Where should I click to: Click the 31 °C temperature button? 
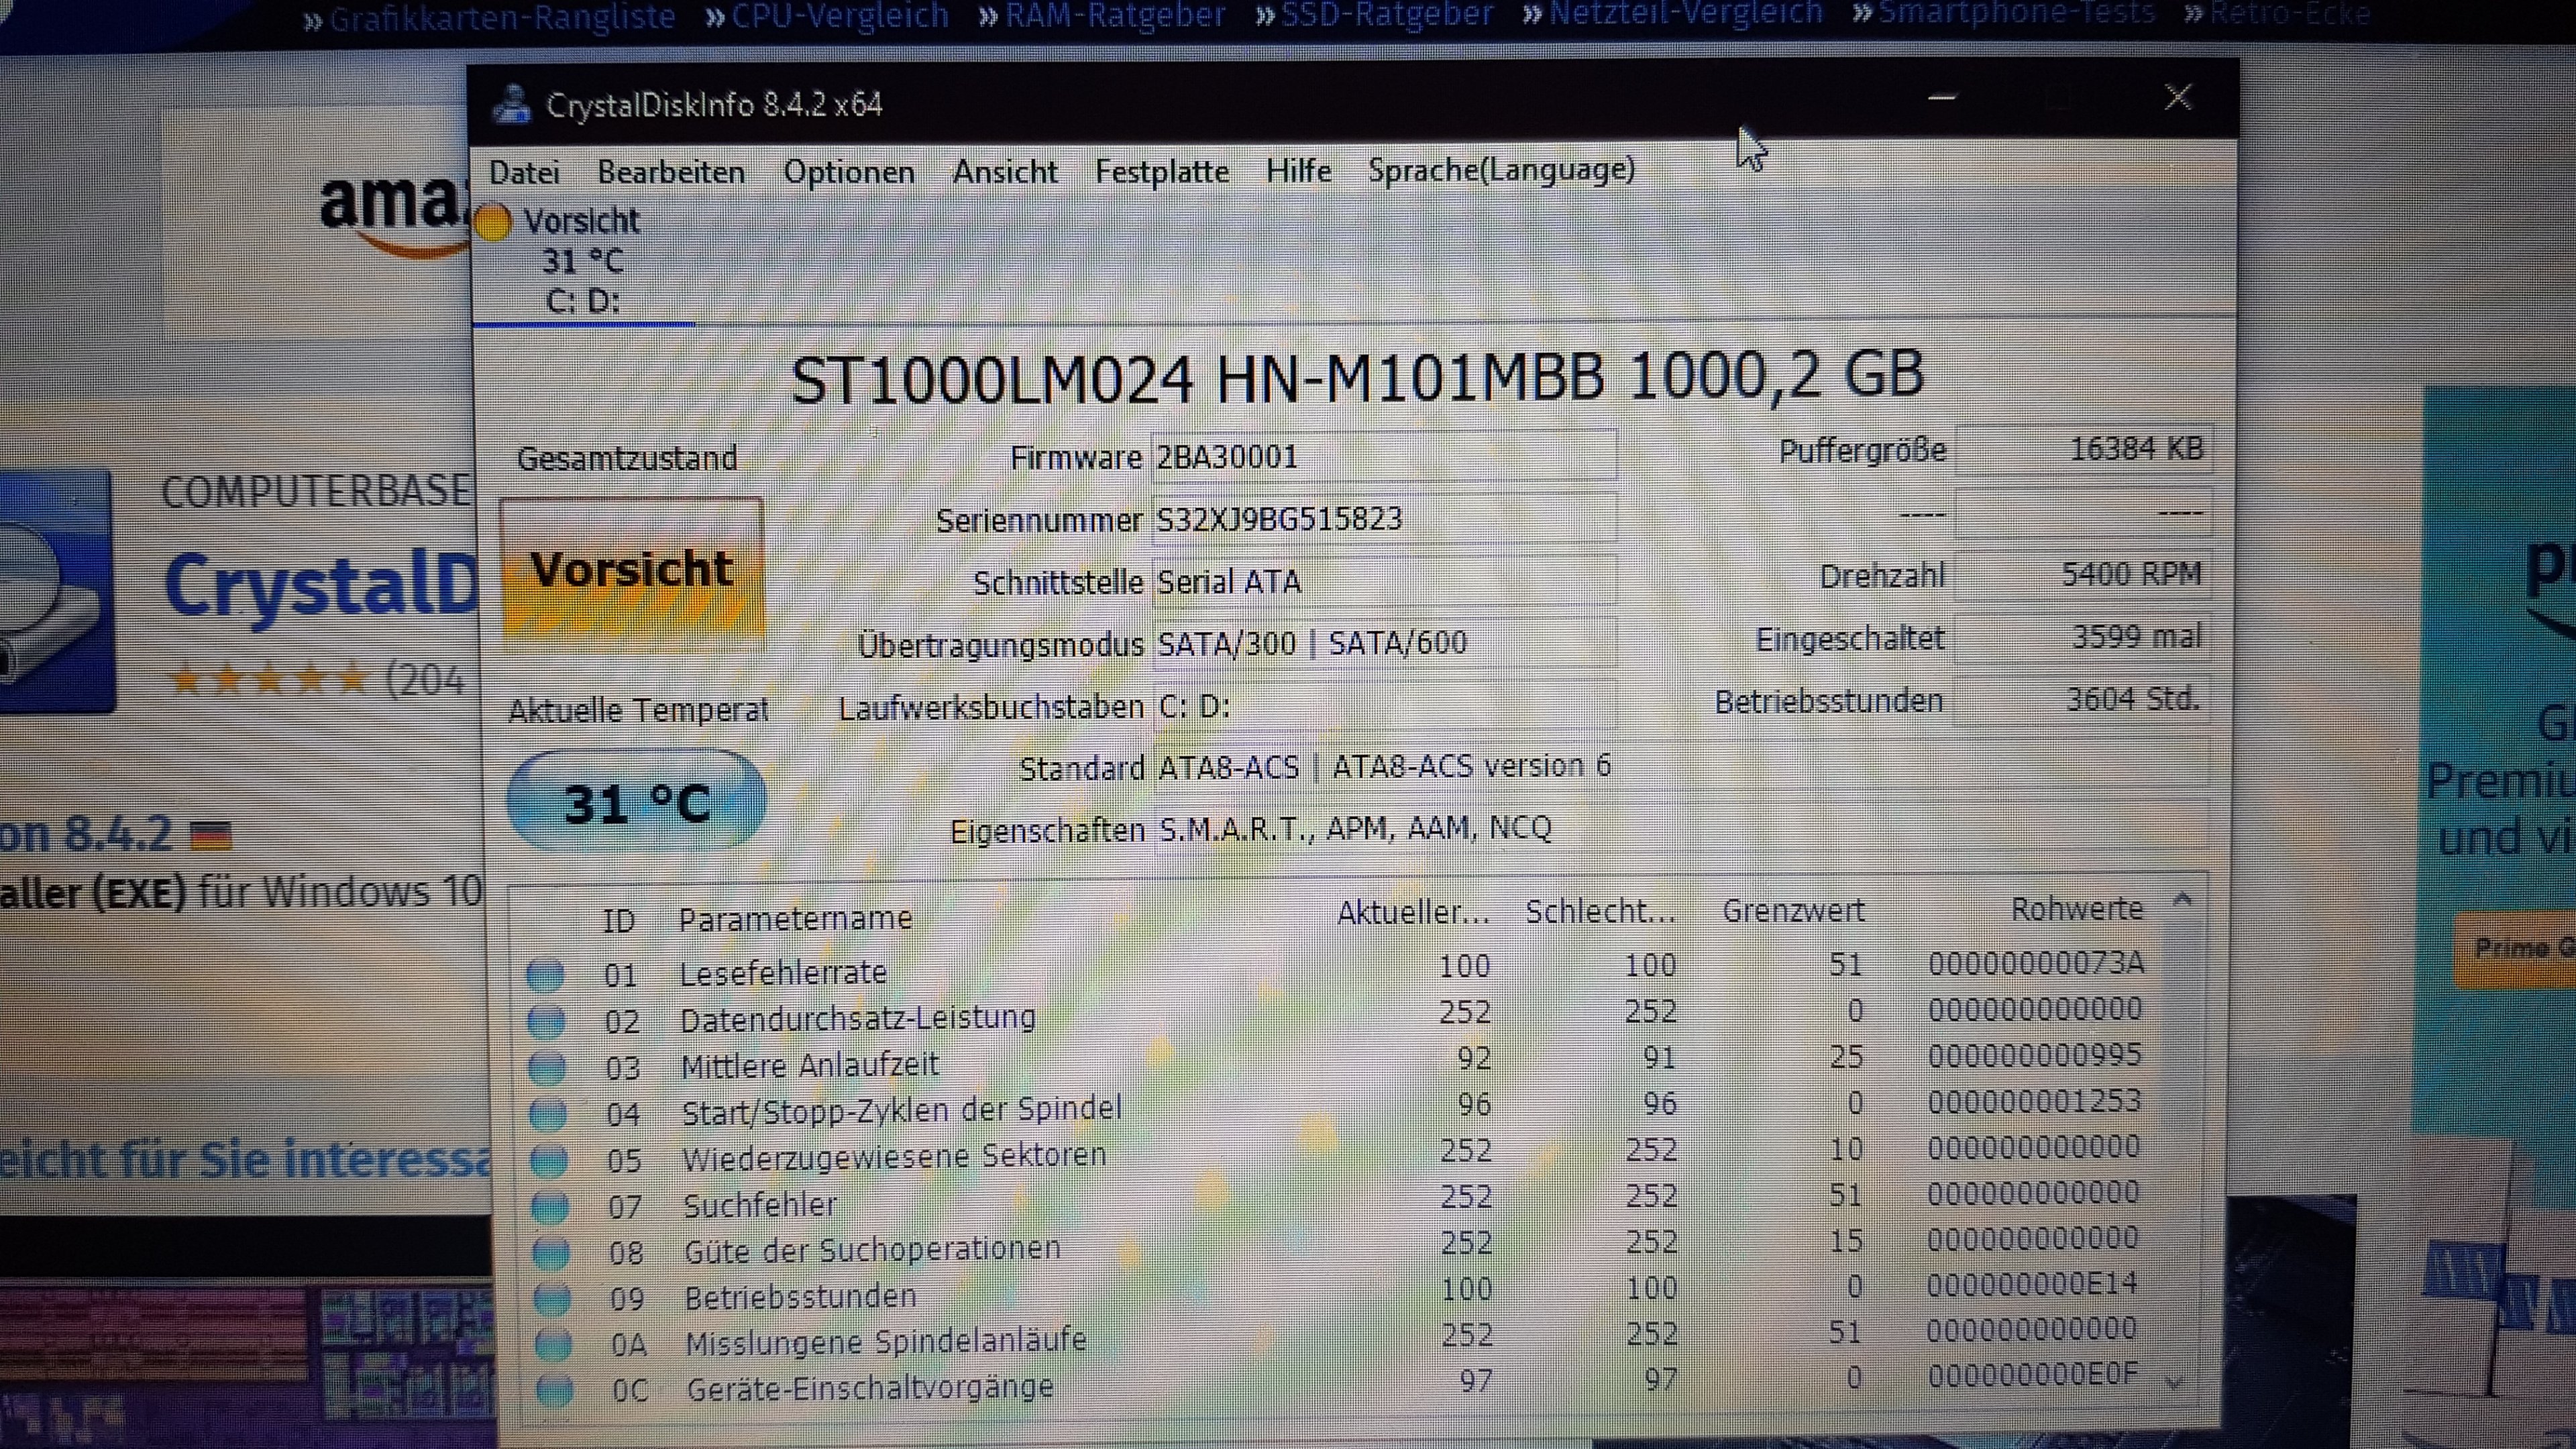[636, 803]
